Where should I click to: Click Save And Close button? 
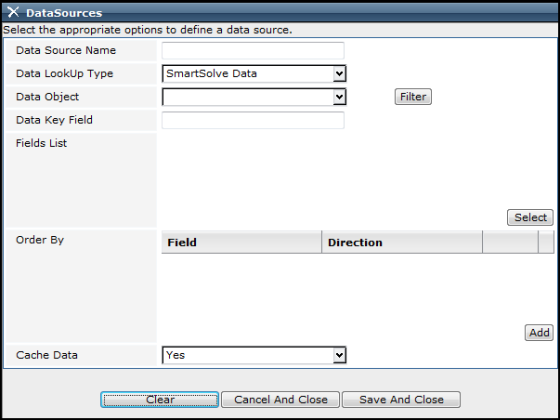coord(401,399)
